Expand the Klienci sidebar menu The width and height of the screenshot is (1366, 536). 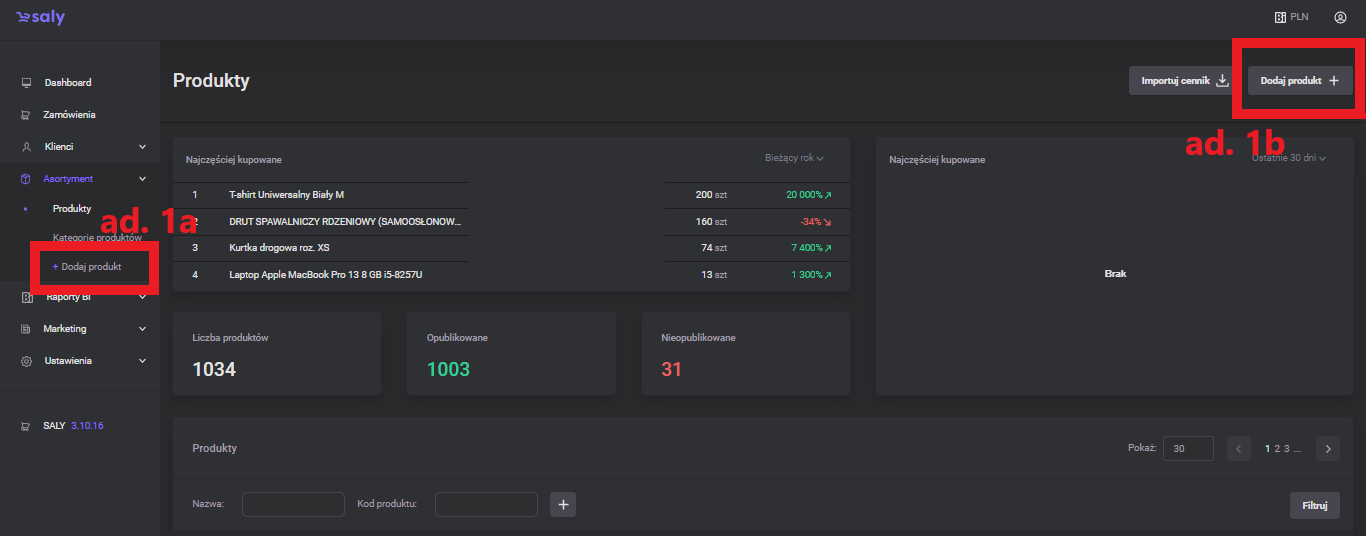point(142,147)
